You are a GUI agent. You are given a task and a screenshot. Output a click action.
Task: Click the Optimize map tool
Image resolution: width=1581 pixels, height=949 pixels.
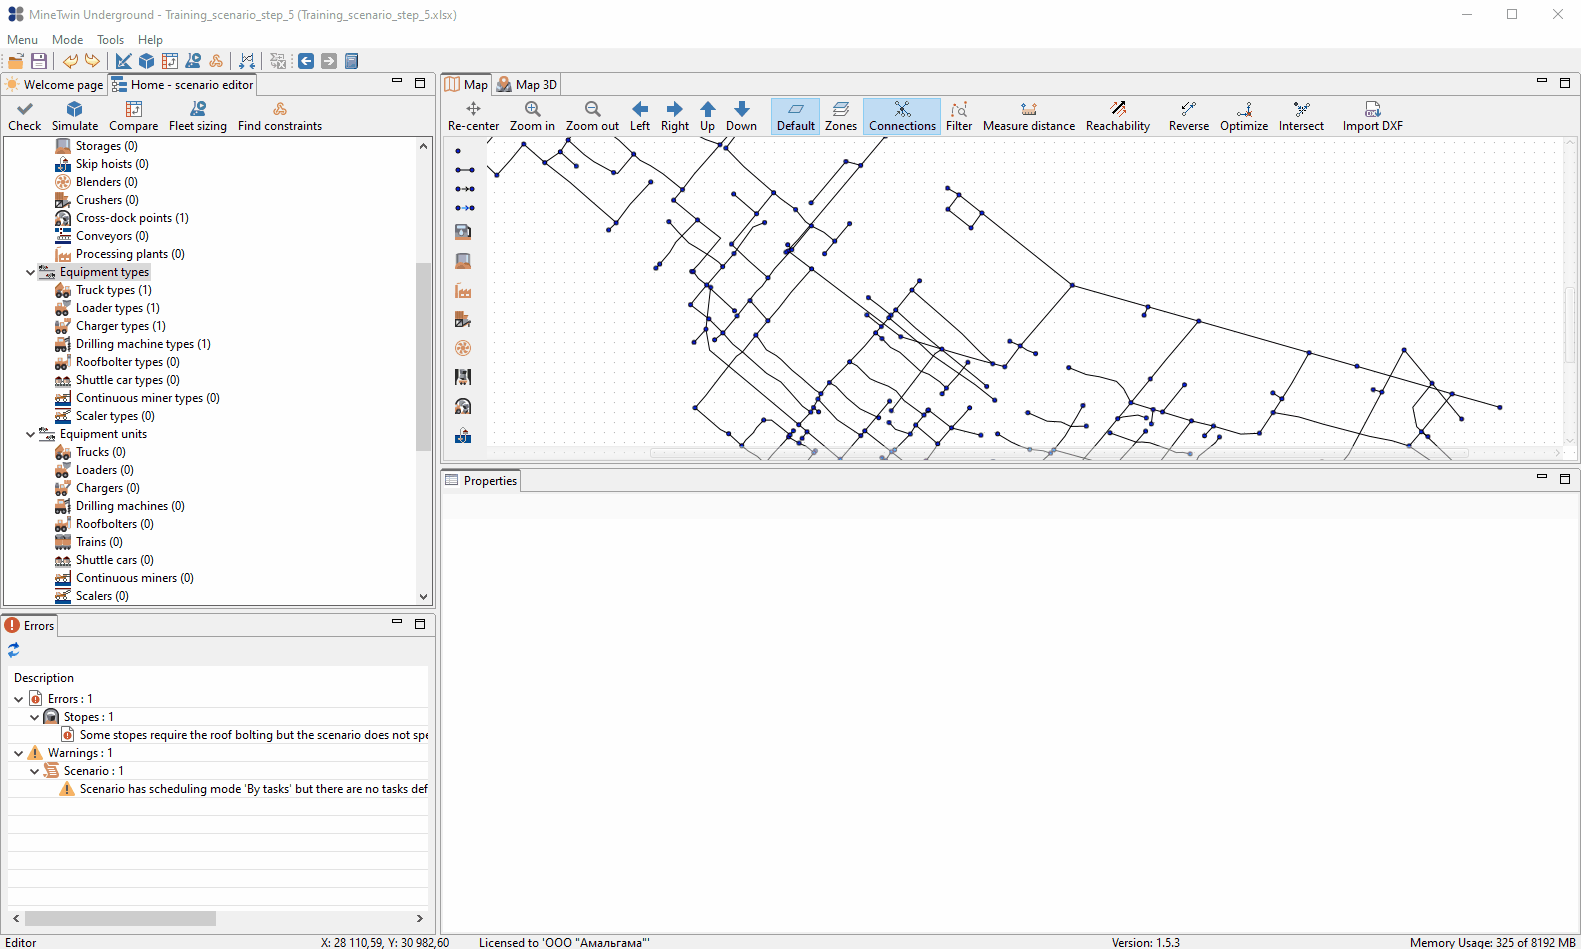click(1244, 116)
